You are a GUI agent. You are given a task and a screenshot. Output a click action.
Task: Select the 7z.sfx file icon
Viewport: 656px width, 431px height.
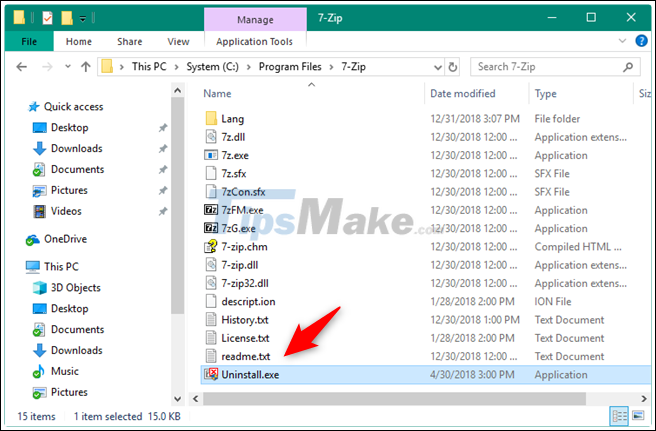[x=211, y=173]
